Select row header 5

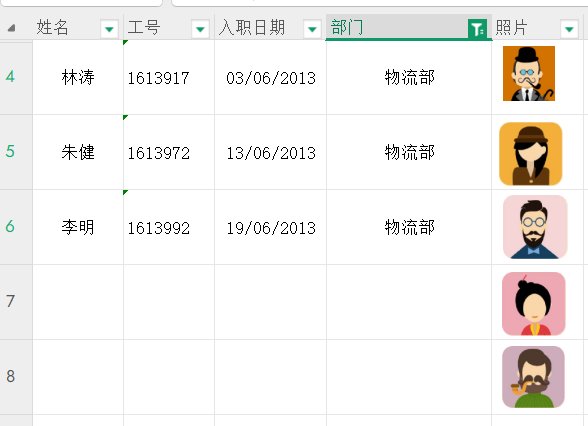(x=16, y=152)
